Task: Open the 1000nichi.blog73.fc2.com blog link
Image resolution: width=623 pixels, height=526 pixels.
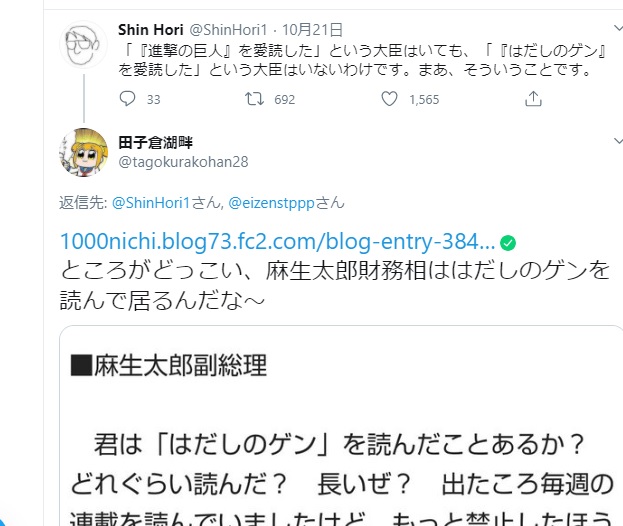Action: pos(277,242)
